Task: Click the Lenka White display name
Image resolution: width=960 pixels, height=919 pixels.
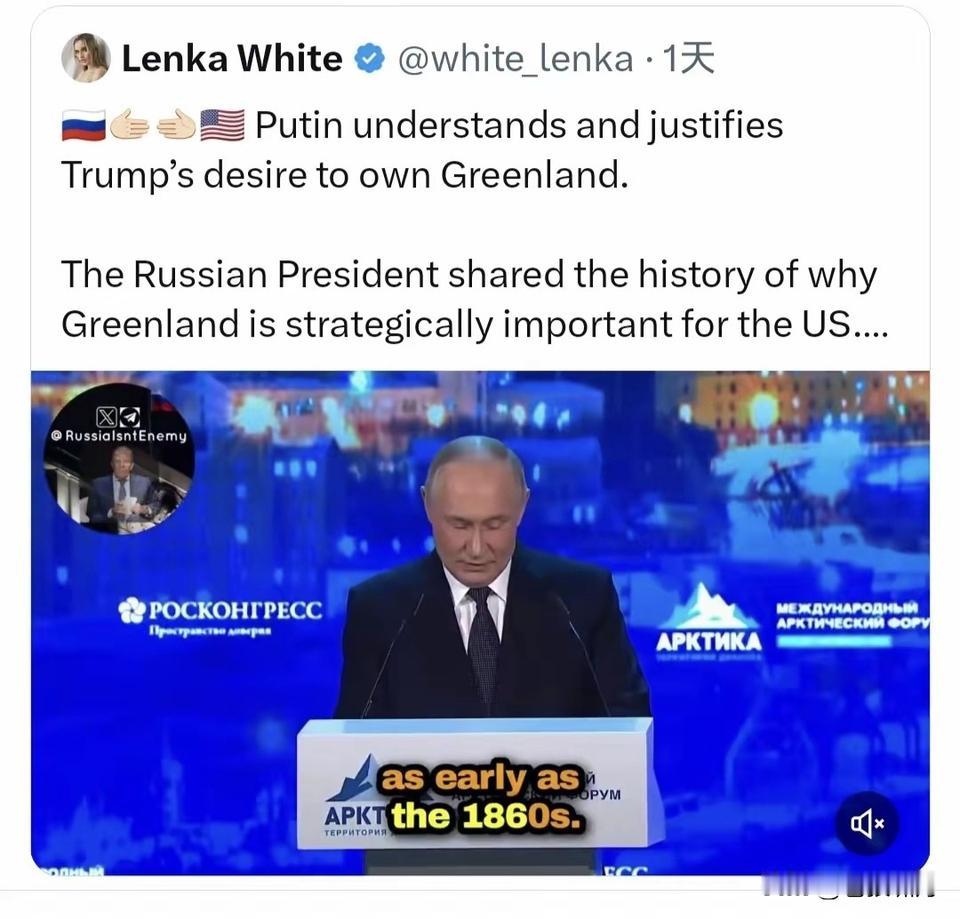Action: (232, 59)
